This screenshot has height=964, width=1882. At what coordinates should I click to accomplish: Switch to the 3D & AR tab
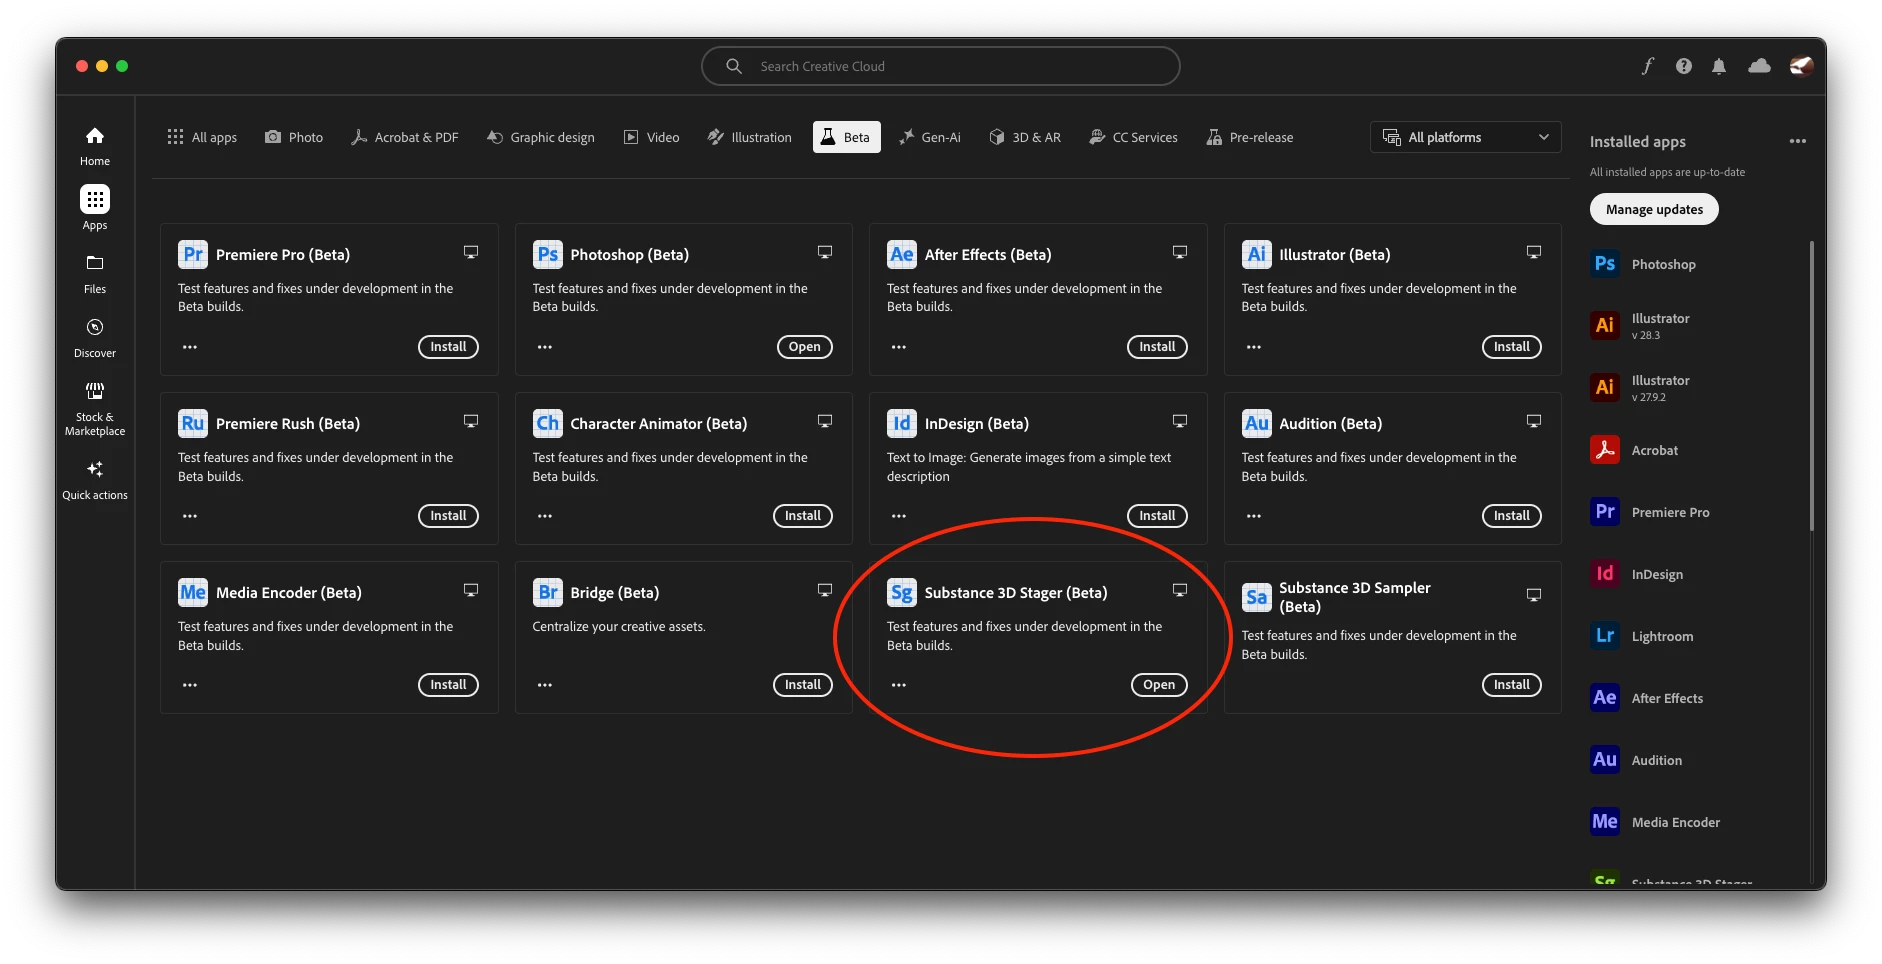pyautogui.click(x=1025, y=137)
